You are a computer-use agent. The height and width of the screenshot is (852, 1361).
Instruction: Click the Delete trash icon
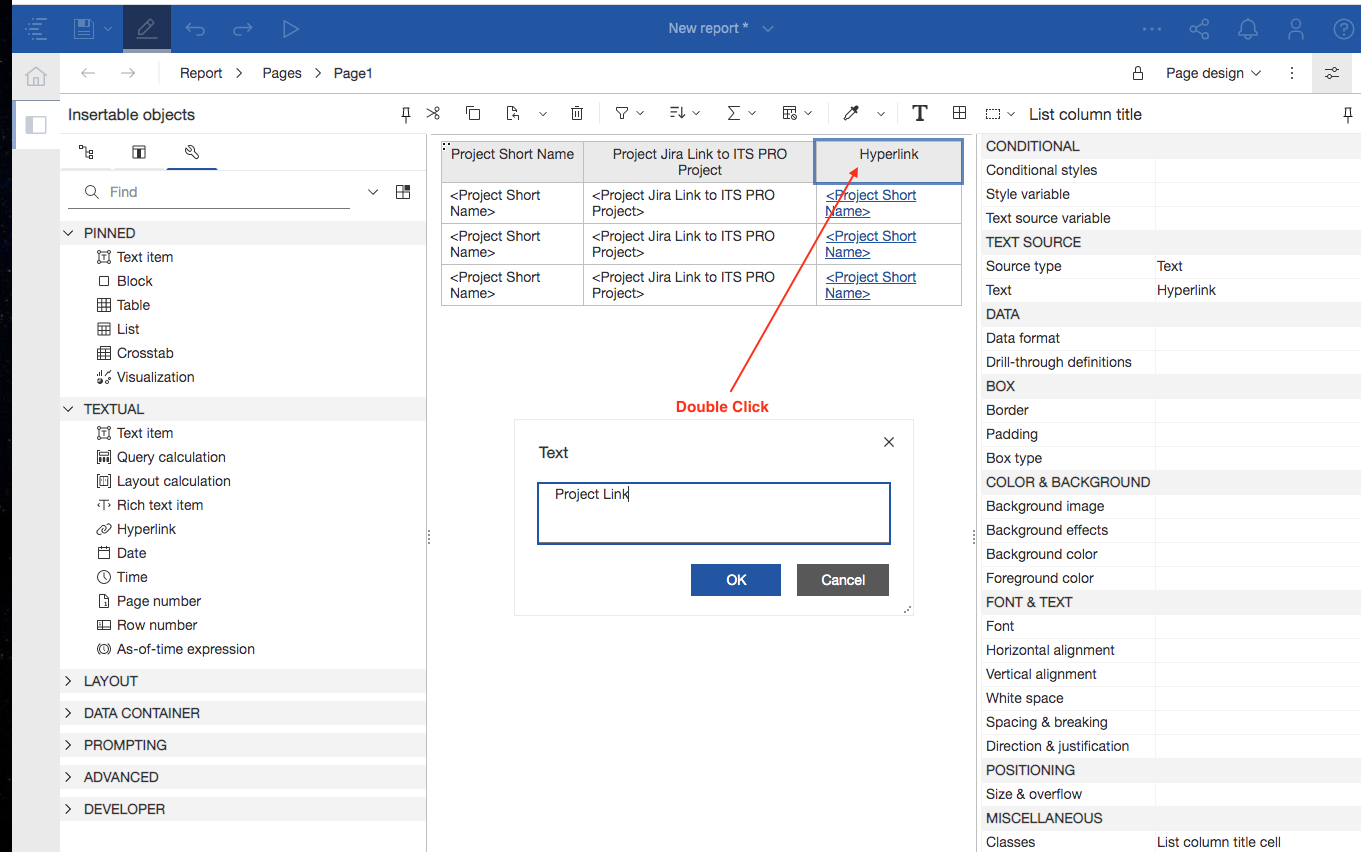pyautogui.click(x=577, y=114)
